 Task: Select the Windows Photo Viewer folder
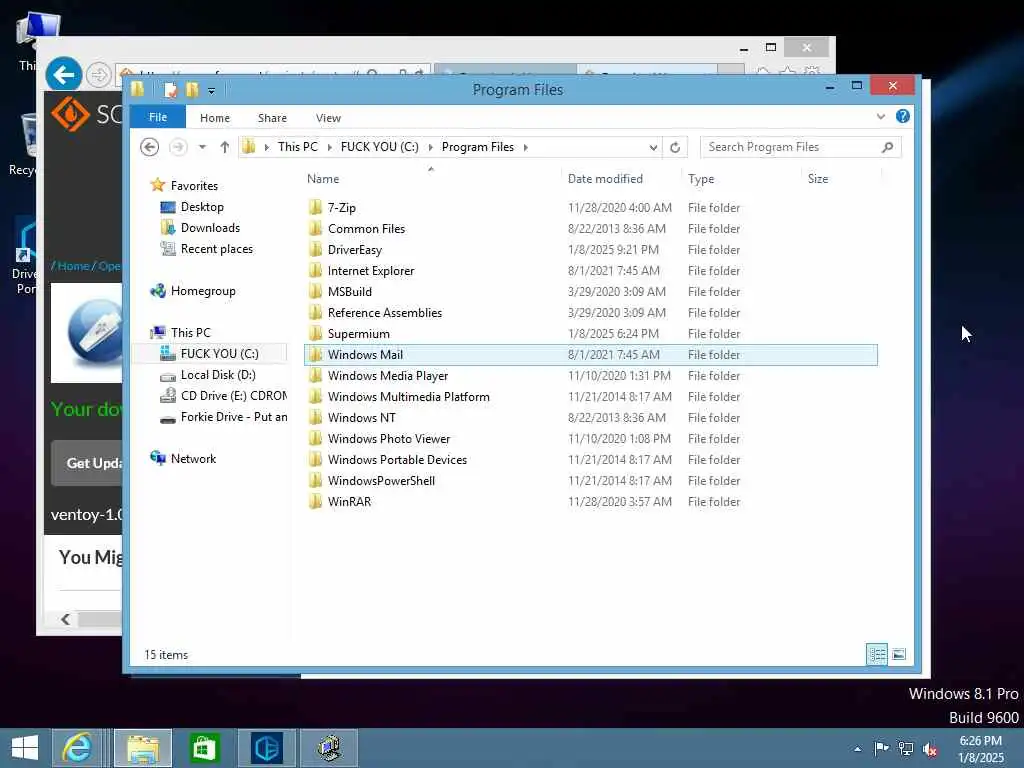coord(389,439)
